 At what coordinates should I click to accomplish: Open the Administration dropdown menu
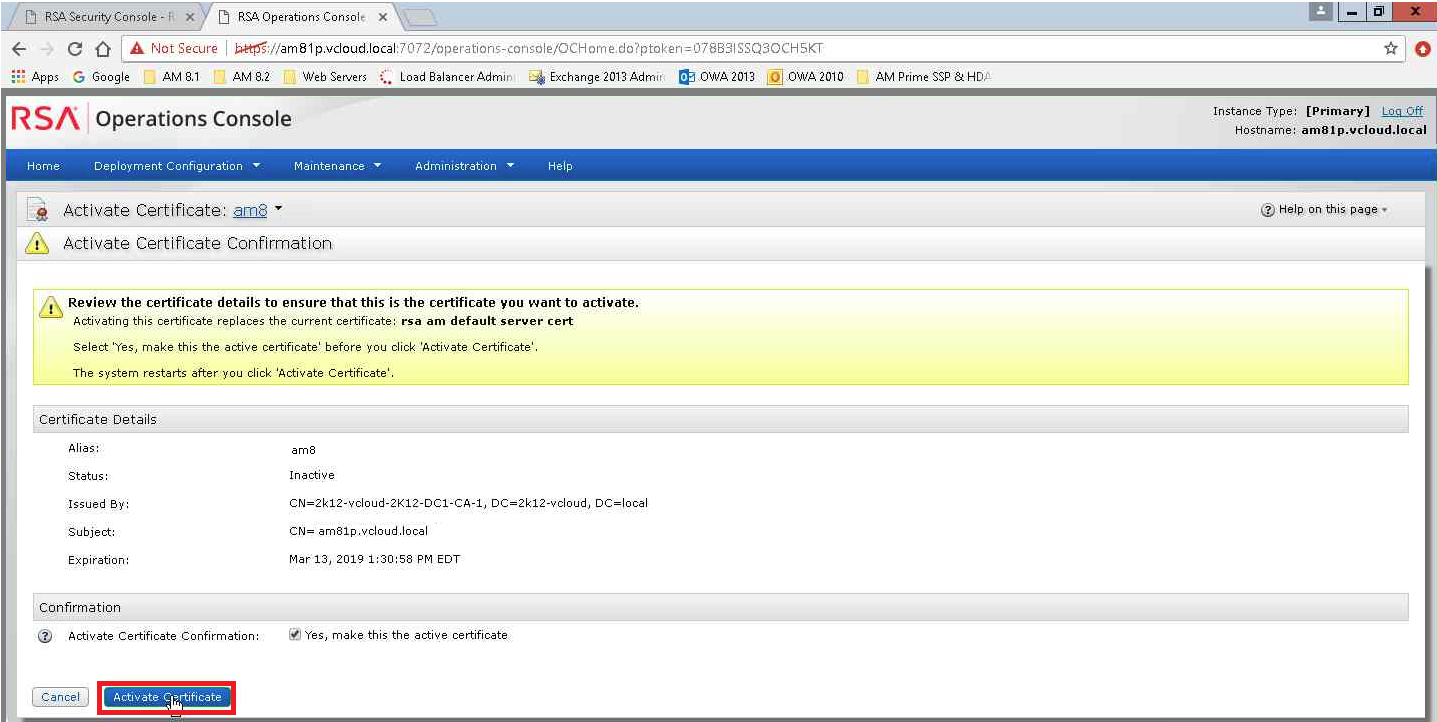coord(464,166)
